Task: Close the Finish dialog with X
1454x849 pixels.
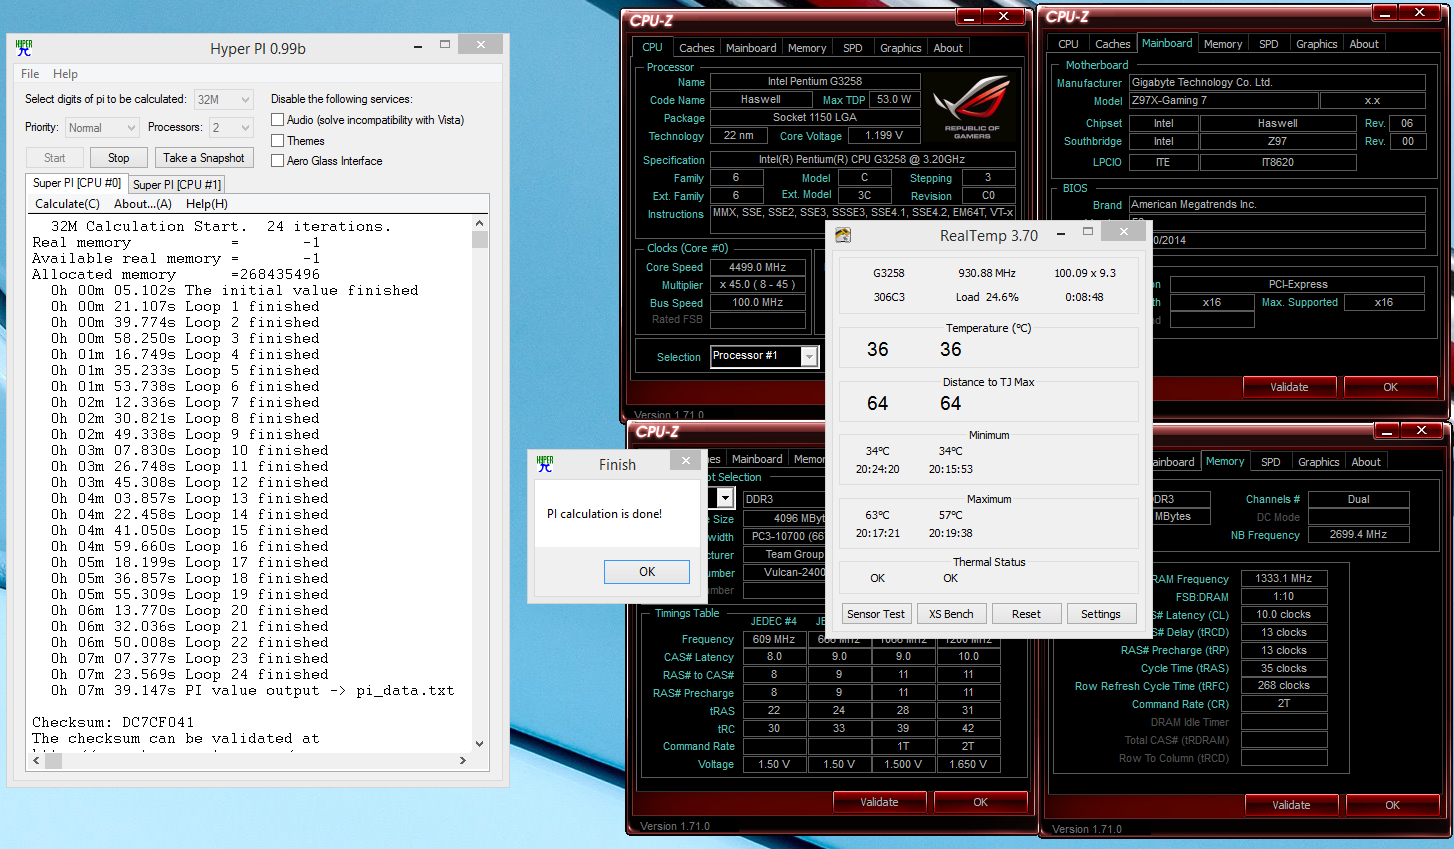Action: click(x=685, y=461)
